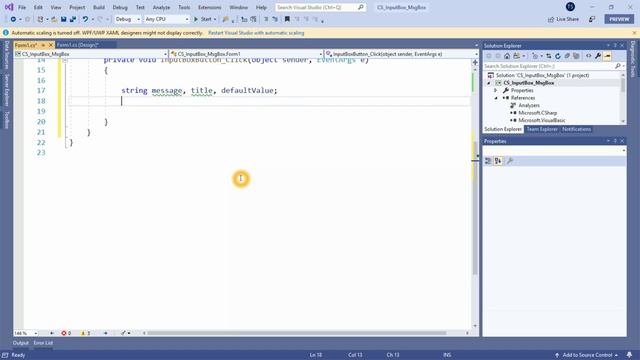Click the Comment Out Lines icon

266,19
